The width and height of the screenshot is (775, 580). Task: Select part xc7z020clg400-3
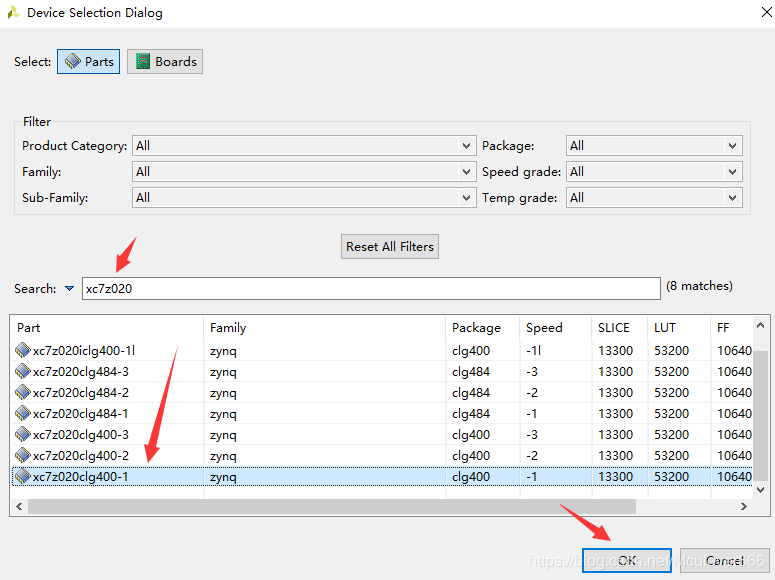coord(81,435)
